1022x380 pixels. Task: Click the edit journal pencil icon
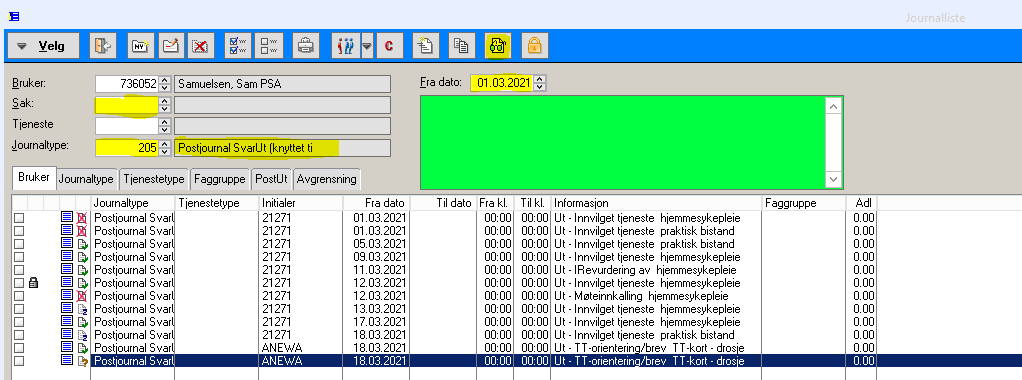pyautogui.click(x=171, y=46)
